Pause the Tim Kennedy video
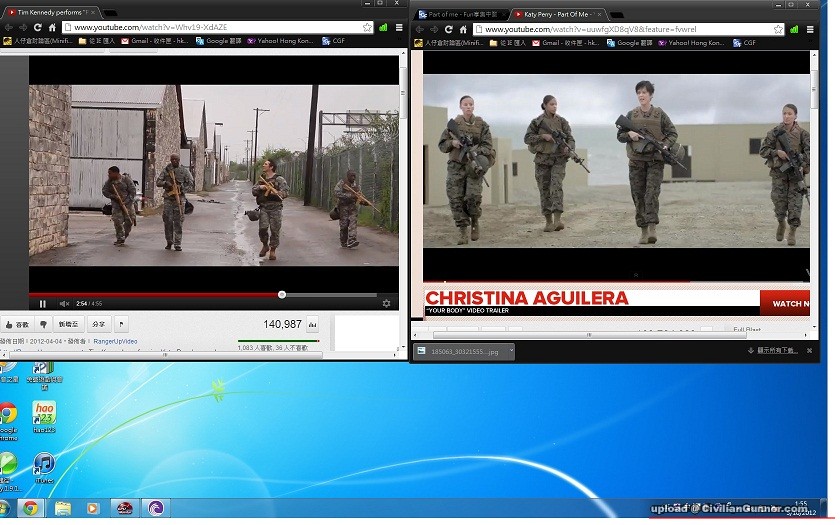840x525 pixels. click(43, 303)
